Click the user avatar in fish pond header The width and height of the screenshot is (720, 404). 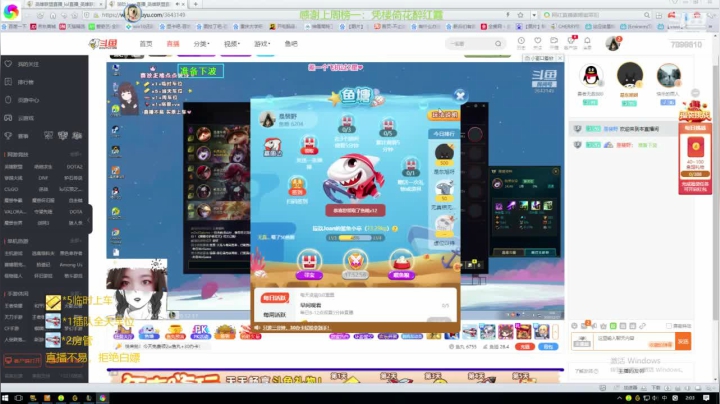[267, 119]
